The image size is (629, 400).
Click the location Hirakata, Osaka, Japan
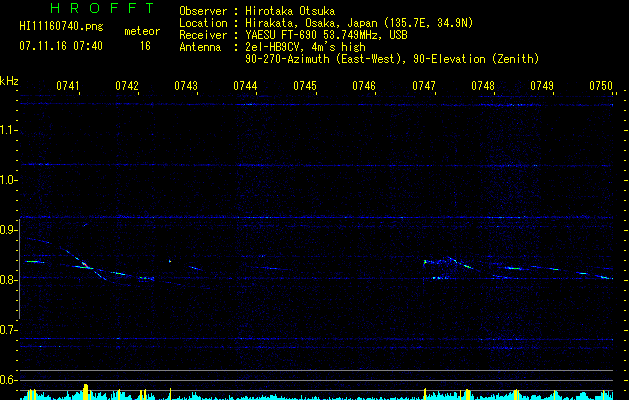[311, 23]
